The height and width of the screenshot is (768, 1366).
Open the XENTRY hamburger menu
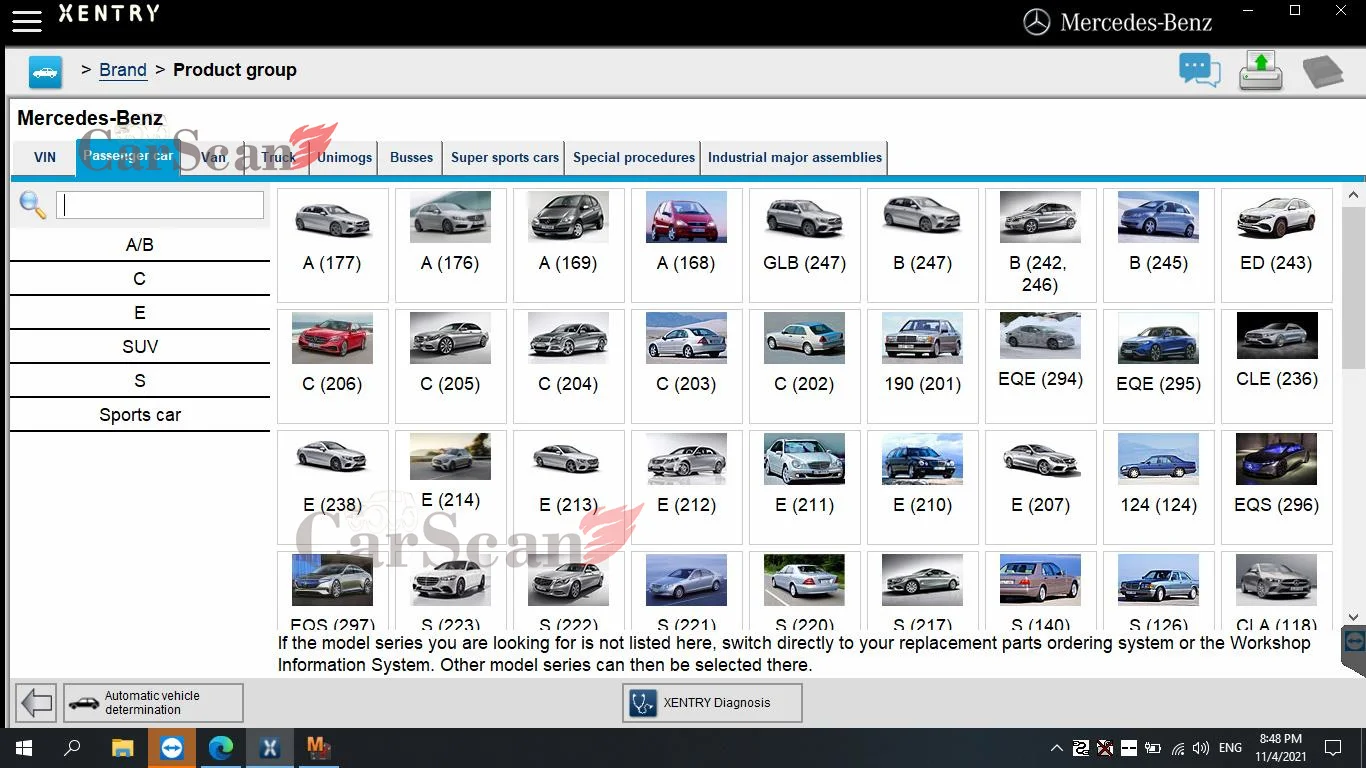tap(27, 20)
